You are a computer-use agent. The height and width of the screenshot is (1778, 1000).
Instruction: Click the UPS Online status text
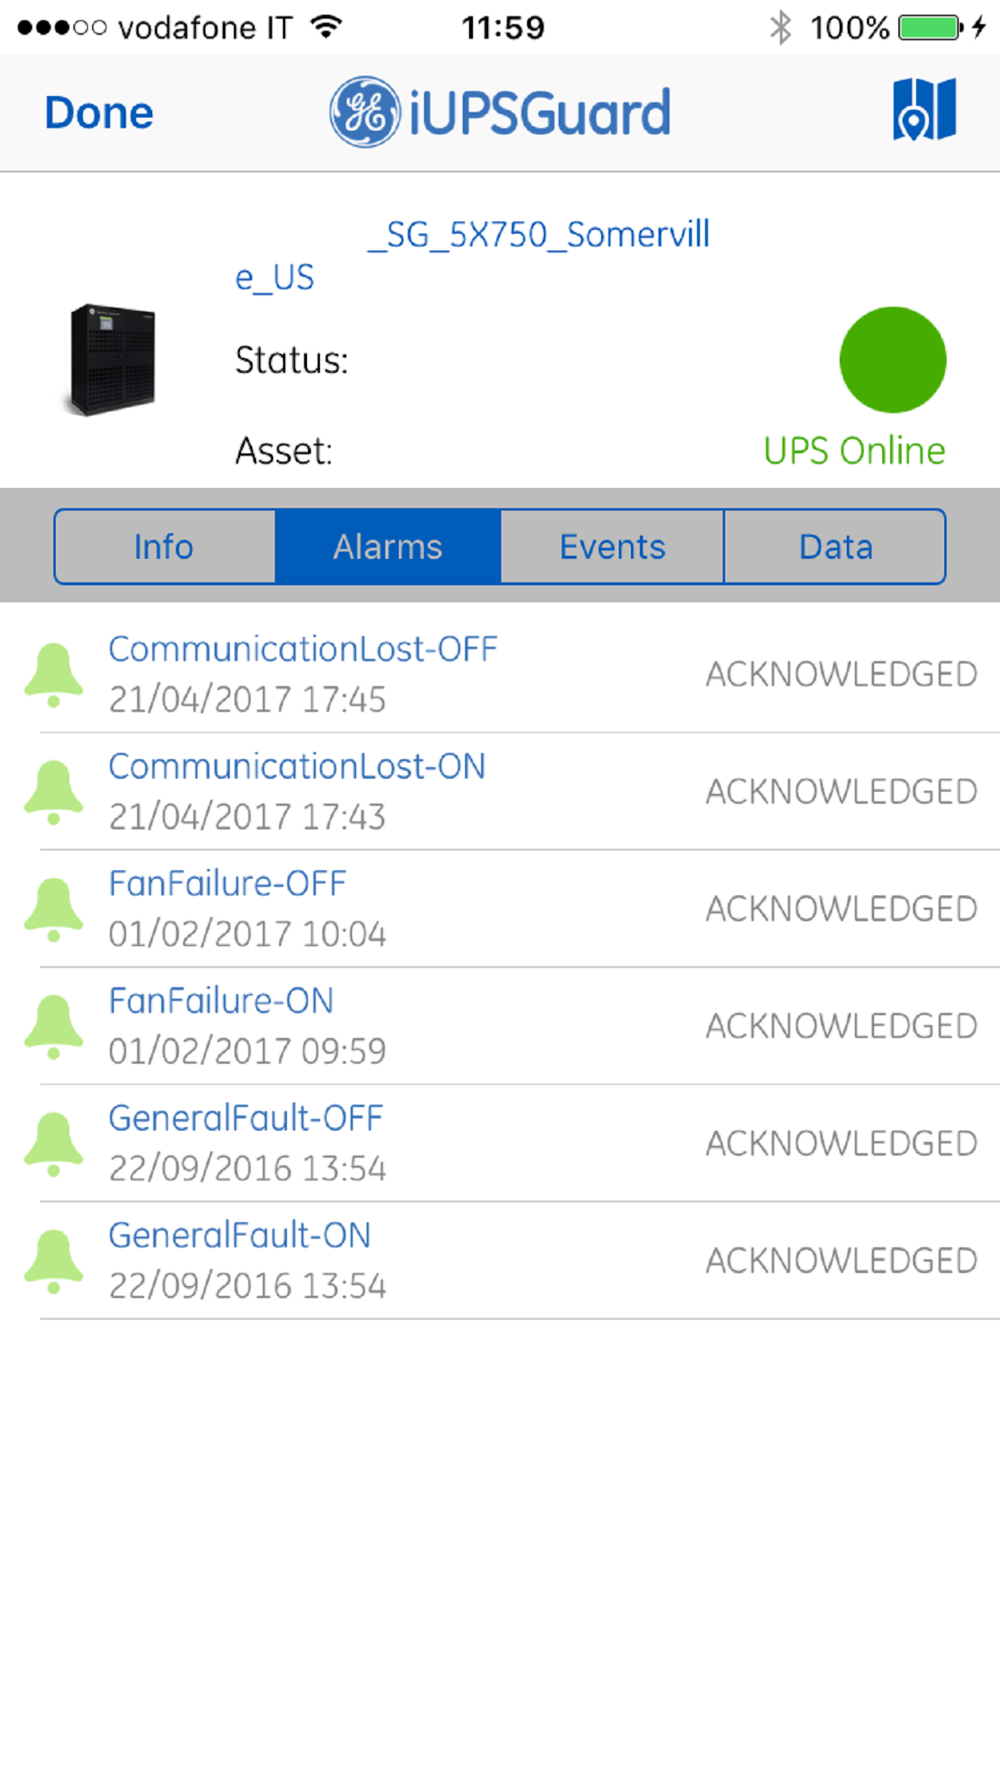854,451
